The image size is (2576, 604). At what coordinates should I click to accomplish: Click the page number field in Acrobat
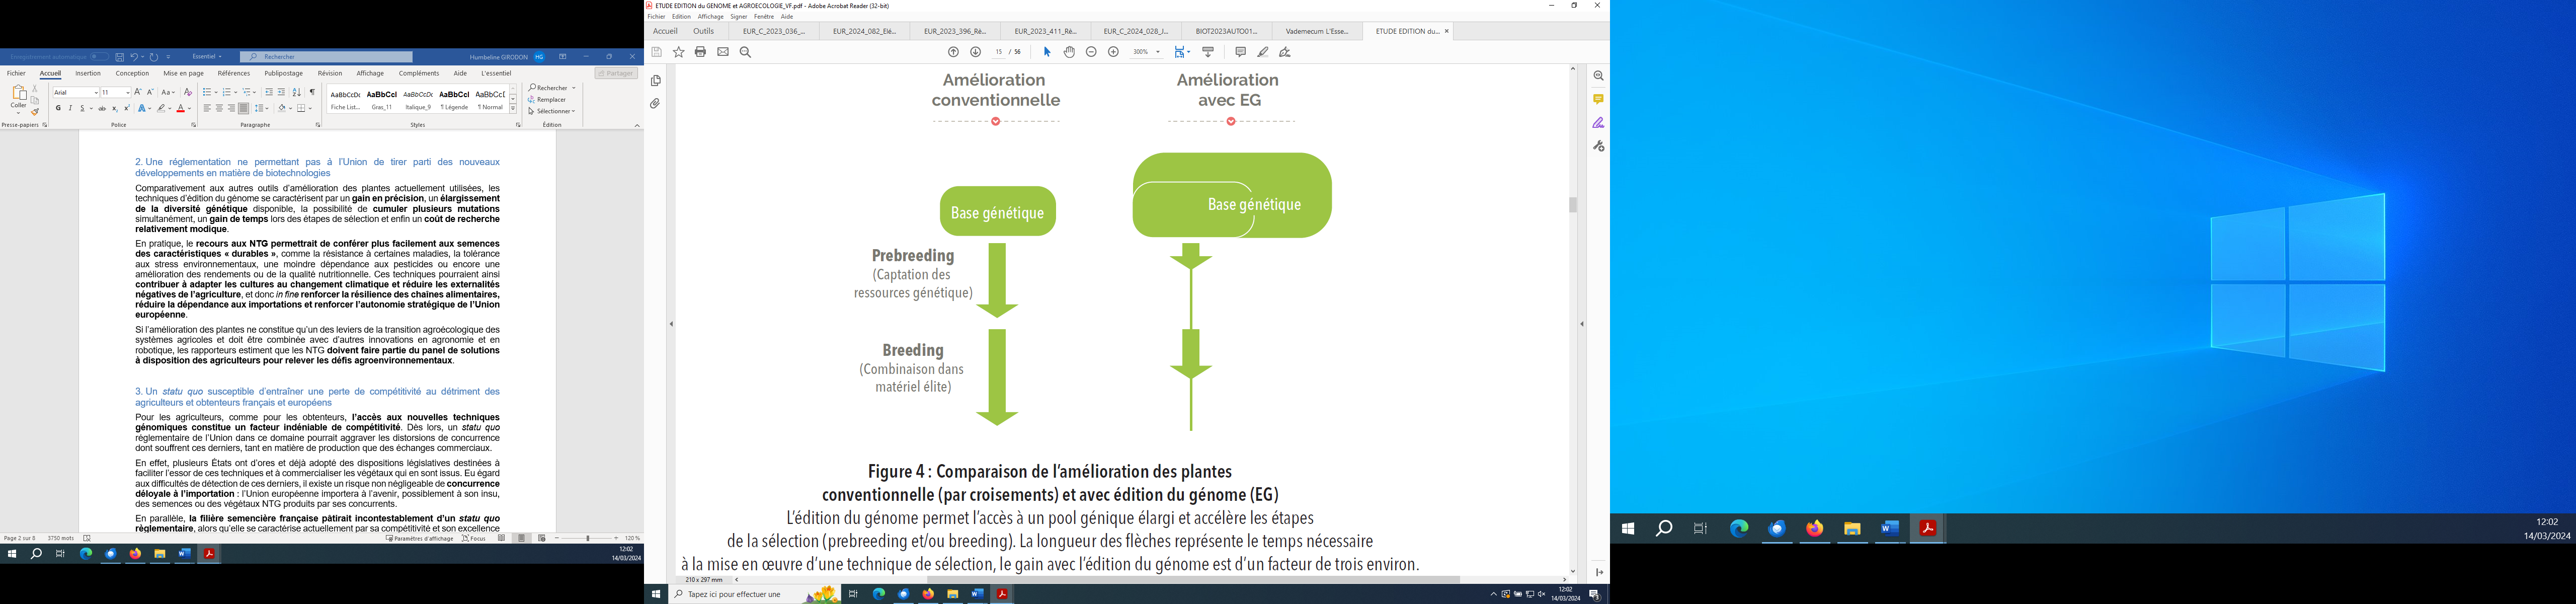coord(998,52)
